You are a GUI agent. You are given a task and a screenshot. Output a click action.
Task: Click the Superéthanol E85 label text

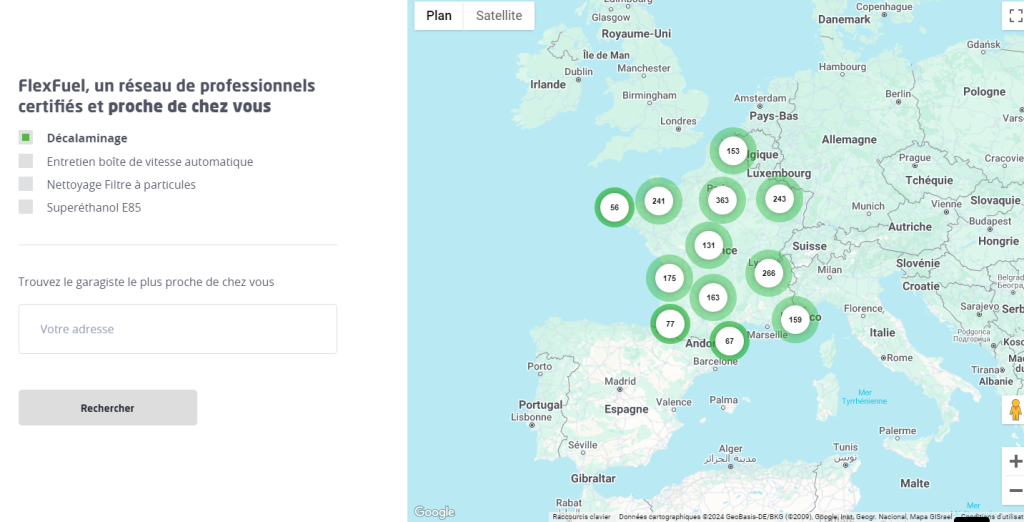93,208
